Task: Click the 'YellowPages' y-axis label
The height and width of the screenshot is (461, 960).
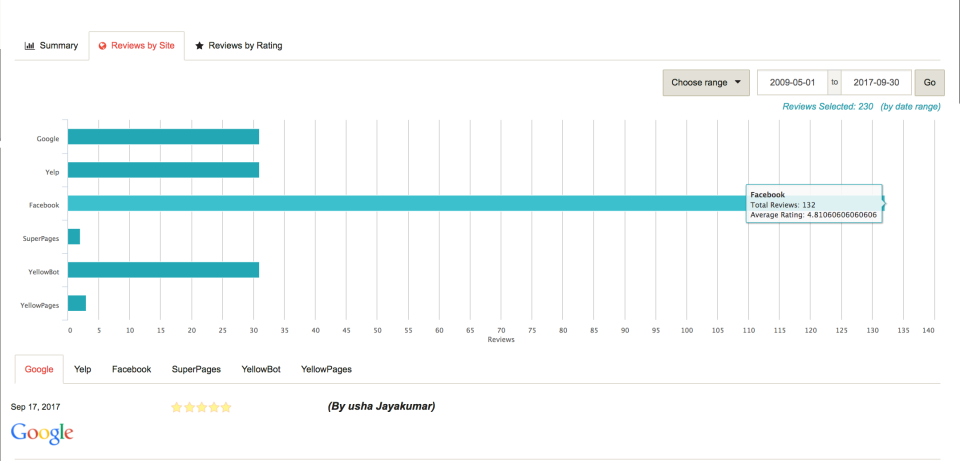Action: [x=40, y=304]
